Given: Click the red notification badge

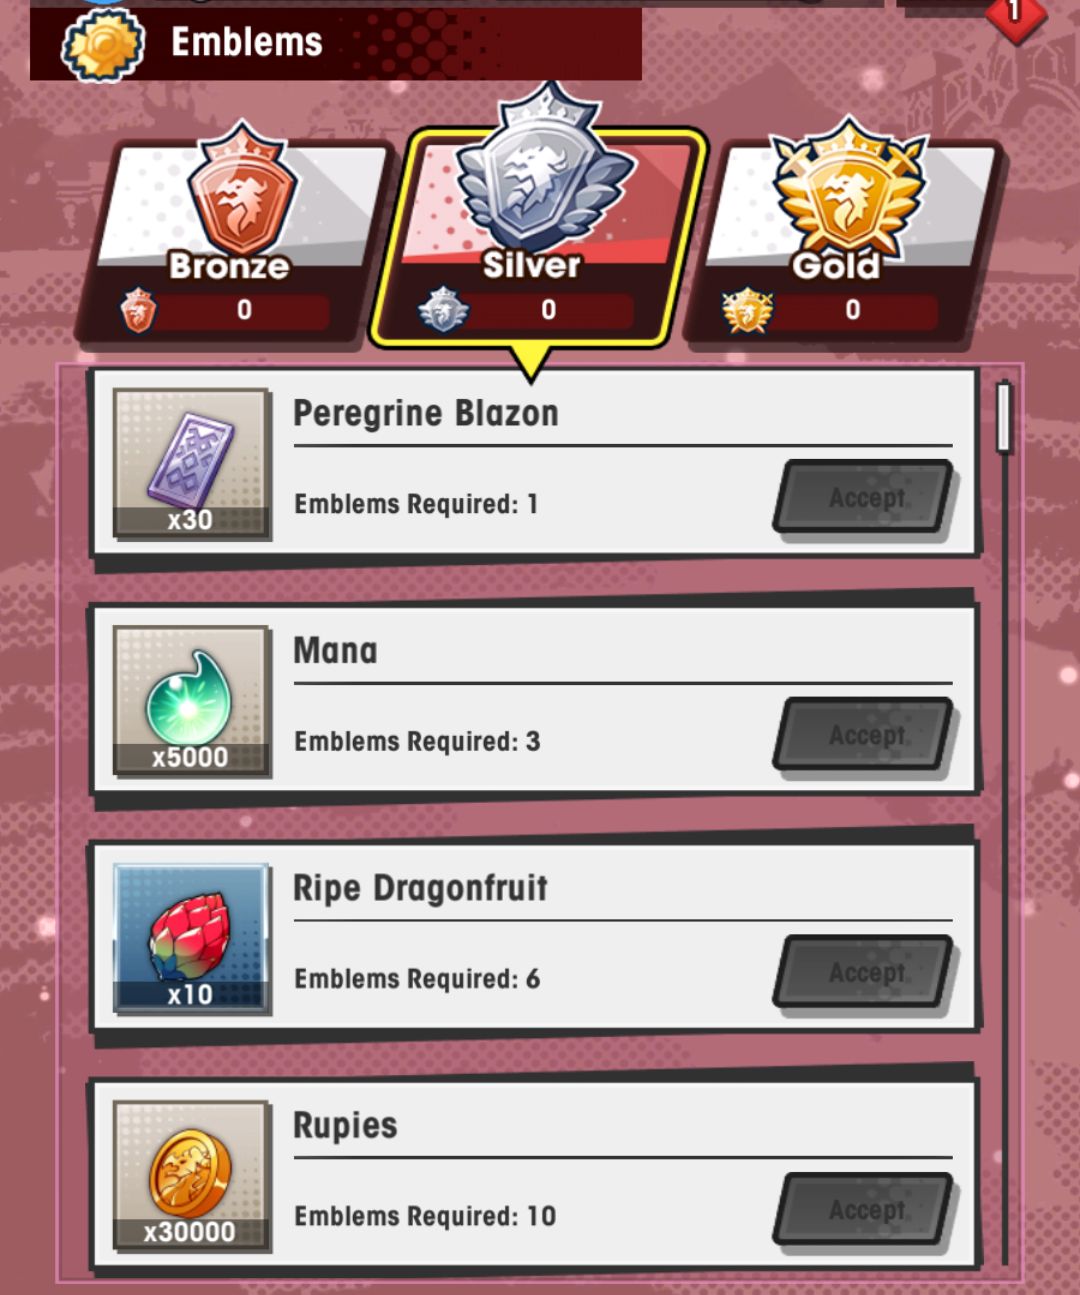Looking at the screenshot, I should [x=1015, y=14].
